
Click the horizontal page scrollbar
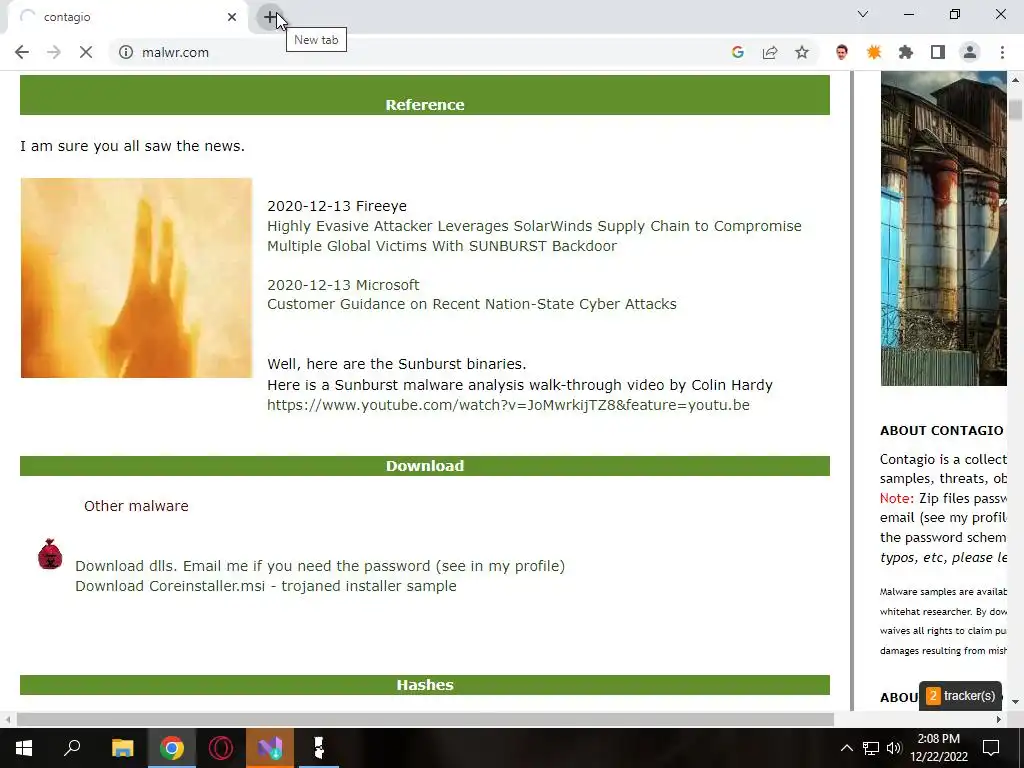point(424,719)
